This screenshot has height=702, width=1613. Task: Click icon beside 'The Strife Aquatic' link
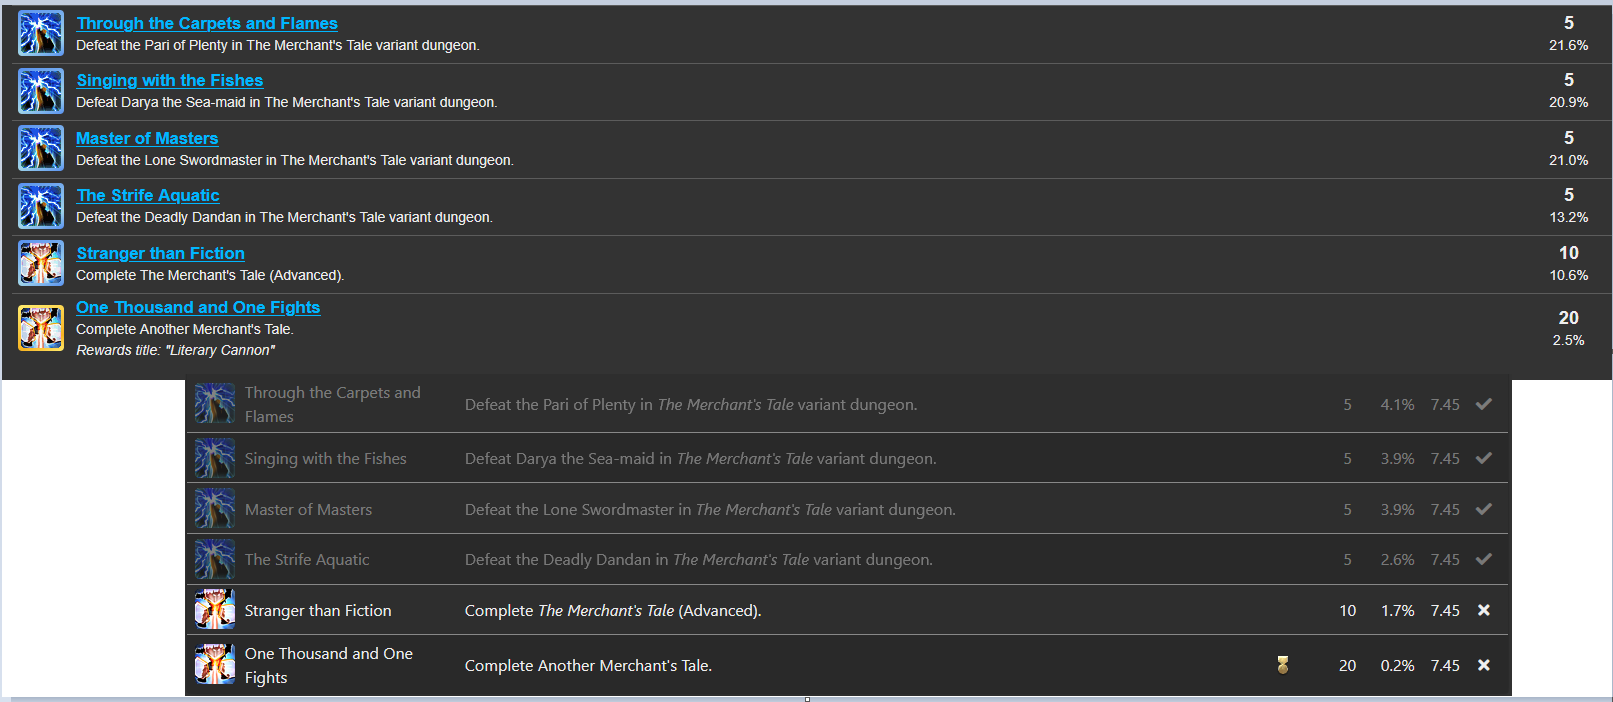point(41,206)
